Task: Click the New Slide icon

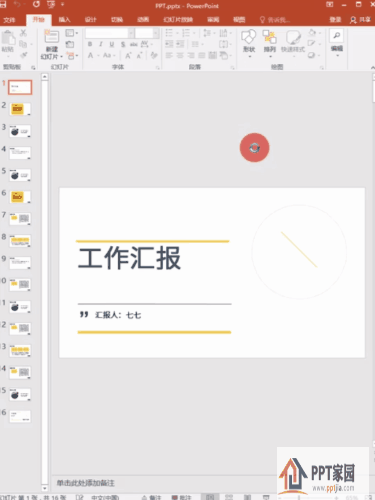Action: pos(51,37)
